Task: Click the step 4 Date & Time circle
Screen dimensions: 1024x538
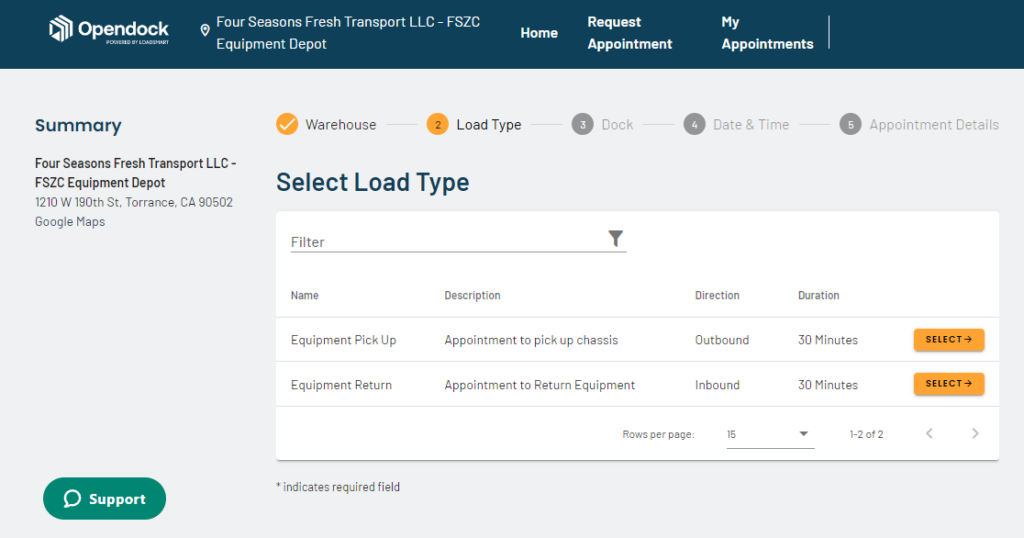Action: [x=694, y=124]
